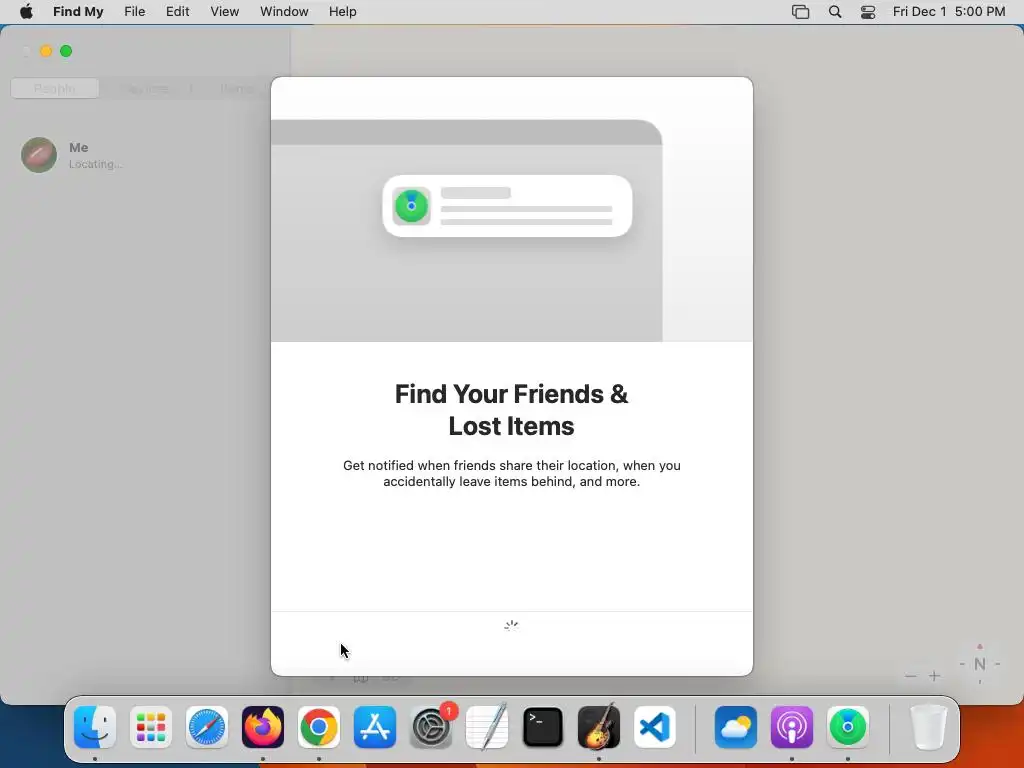This screenshot has width=1024, height=768.
Task: Open the Find My application menu
Action: coord(78,12)
